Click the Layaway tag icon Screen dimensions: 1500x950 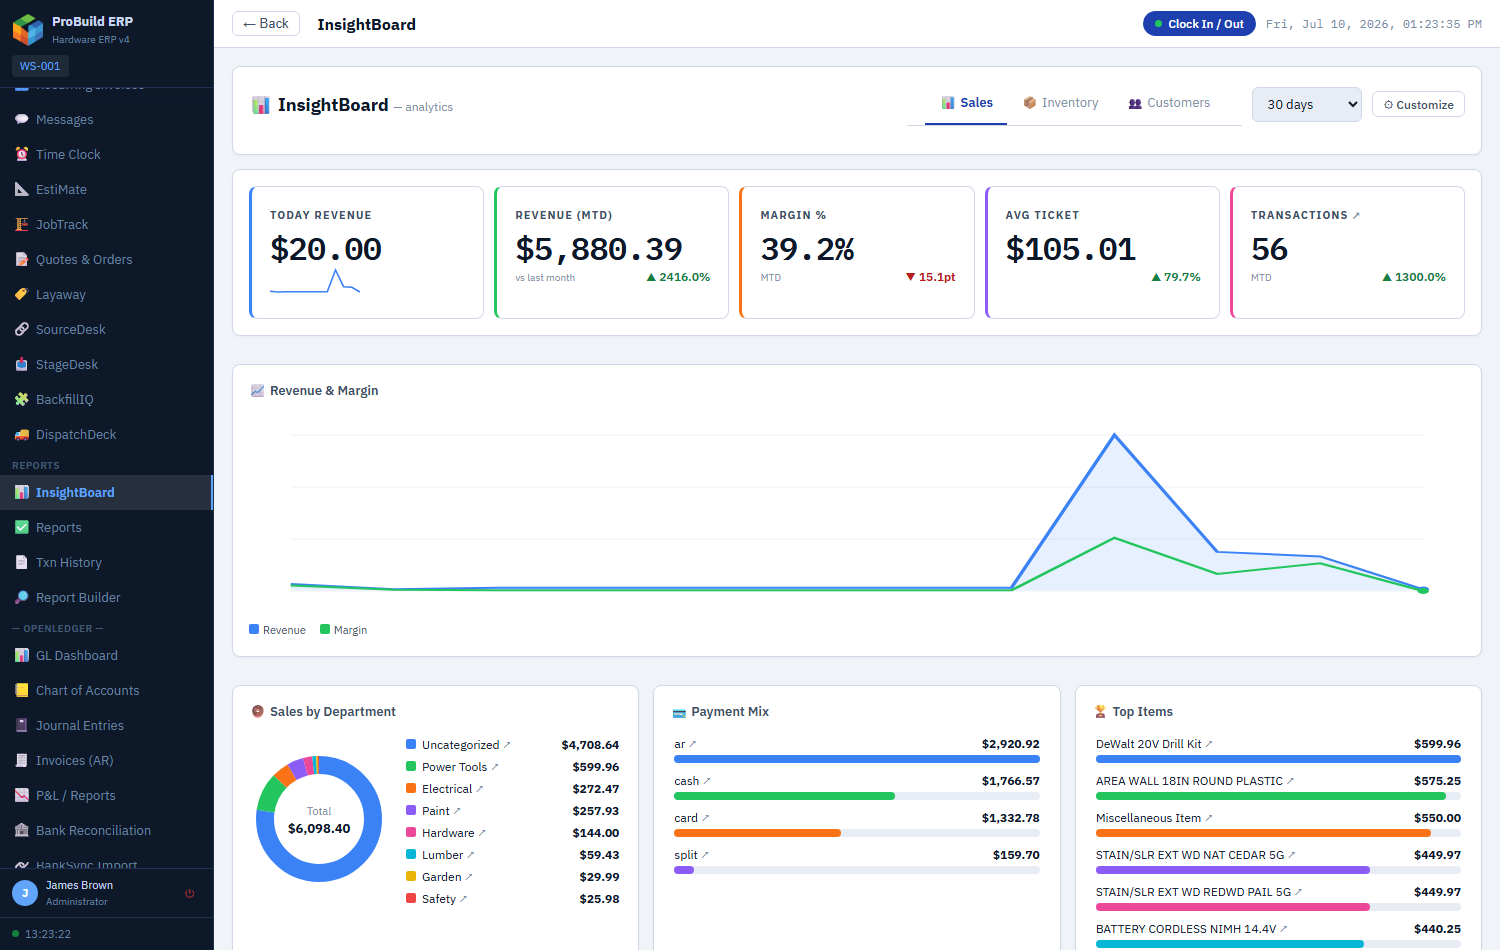pos(21,294)
